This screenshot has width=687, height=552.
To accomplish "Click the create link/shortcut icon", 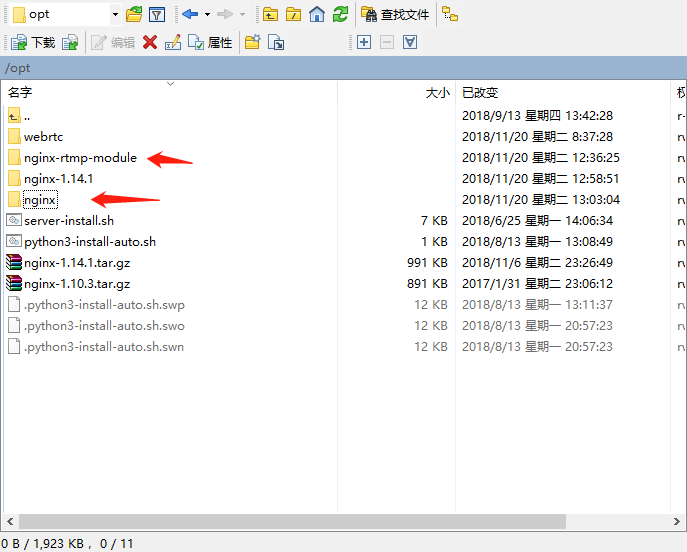I will pos(276,42).
